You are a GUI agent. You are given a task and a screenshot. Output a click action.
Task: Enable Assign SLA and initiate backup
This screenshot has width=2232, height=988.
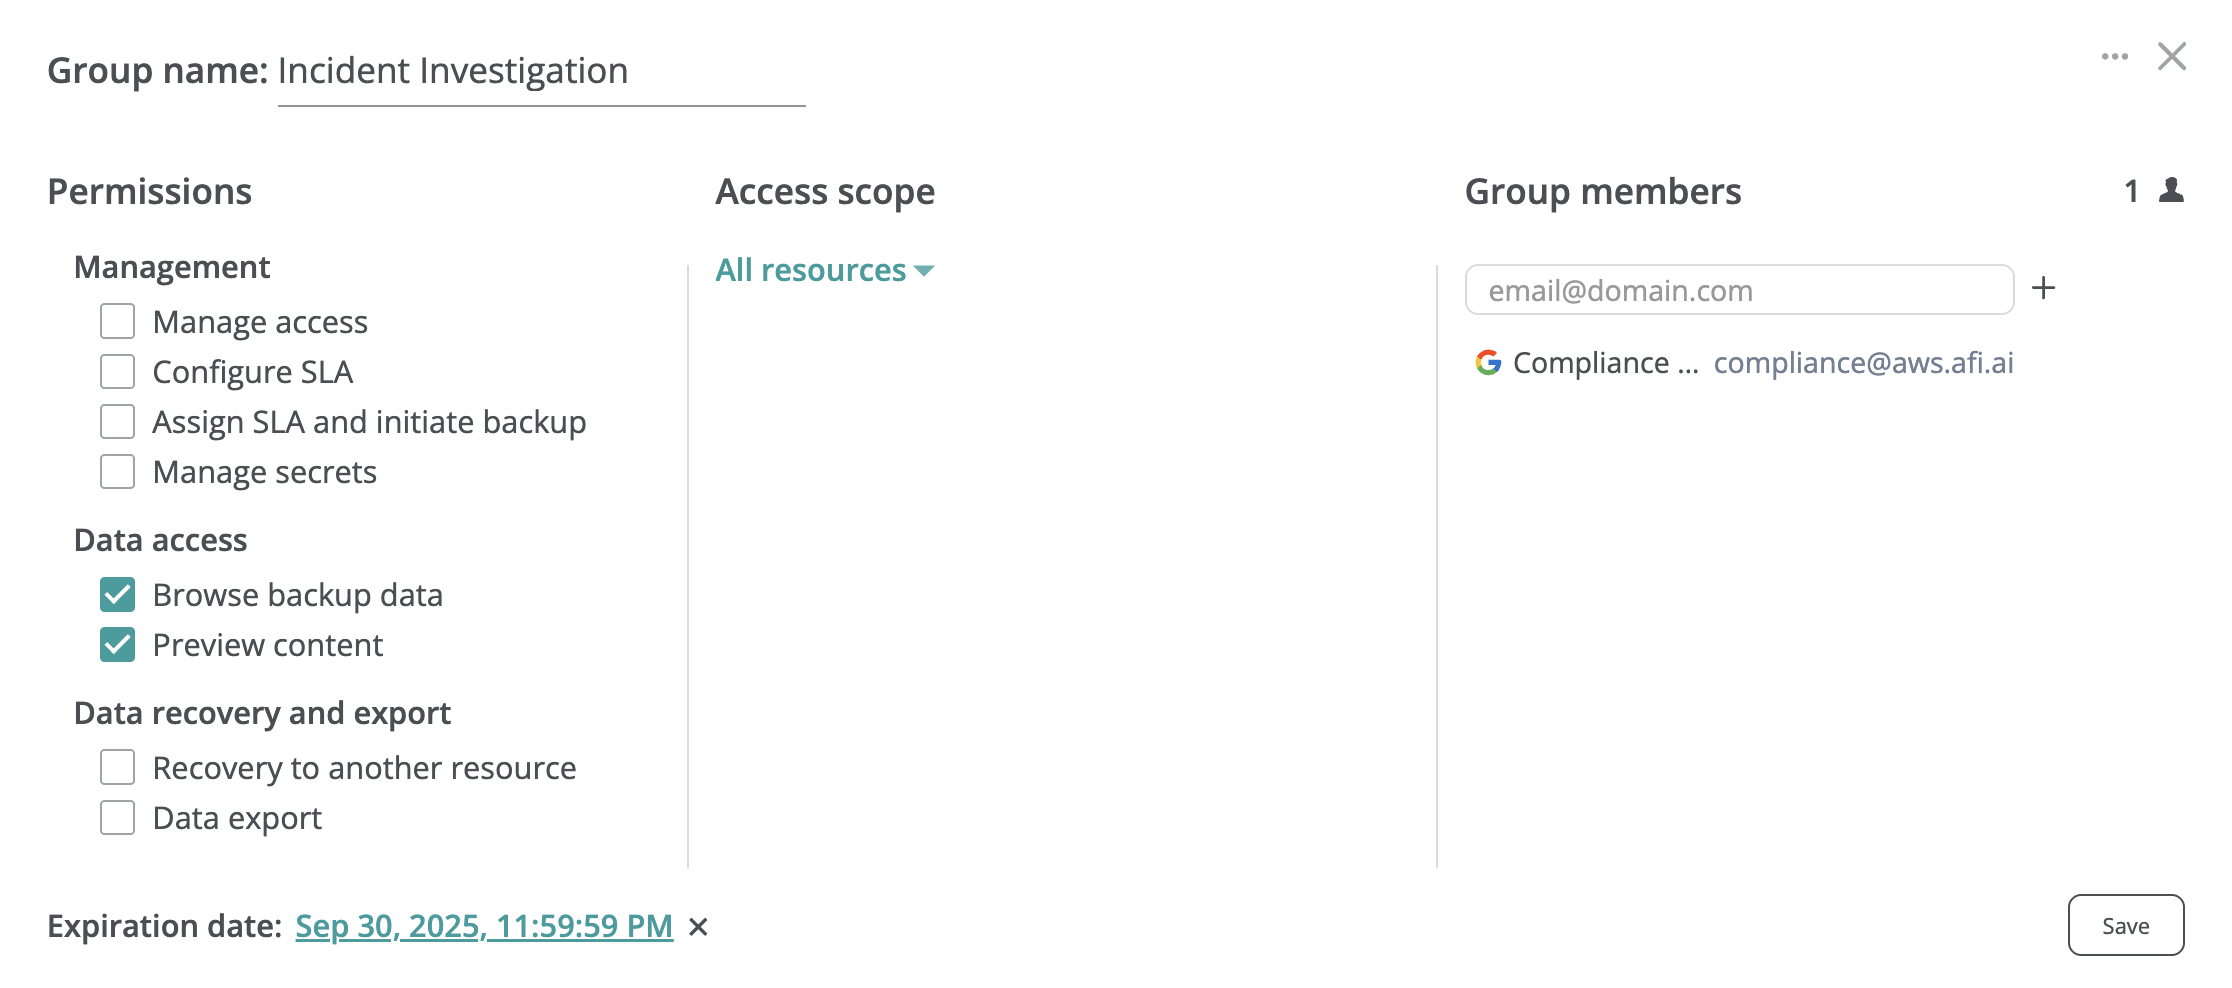117,422
